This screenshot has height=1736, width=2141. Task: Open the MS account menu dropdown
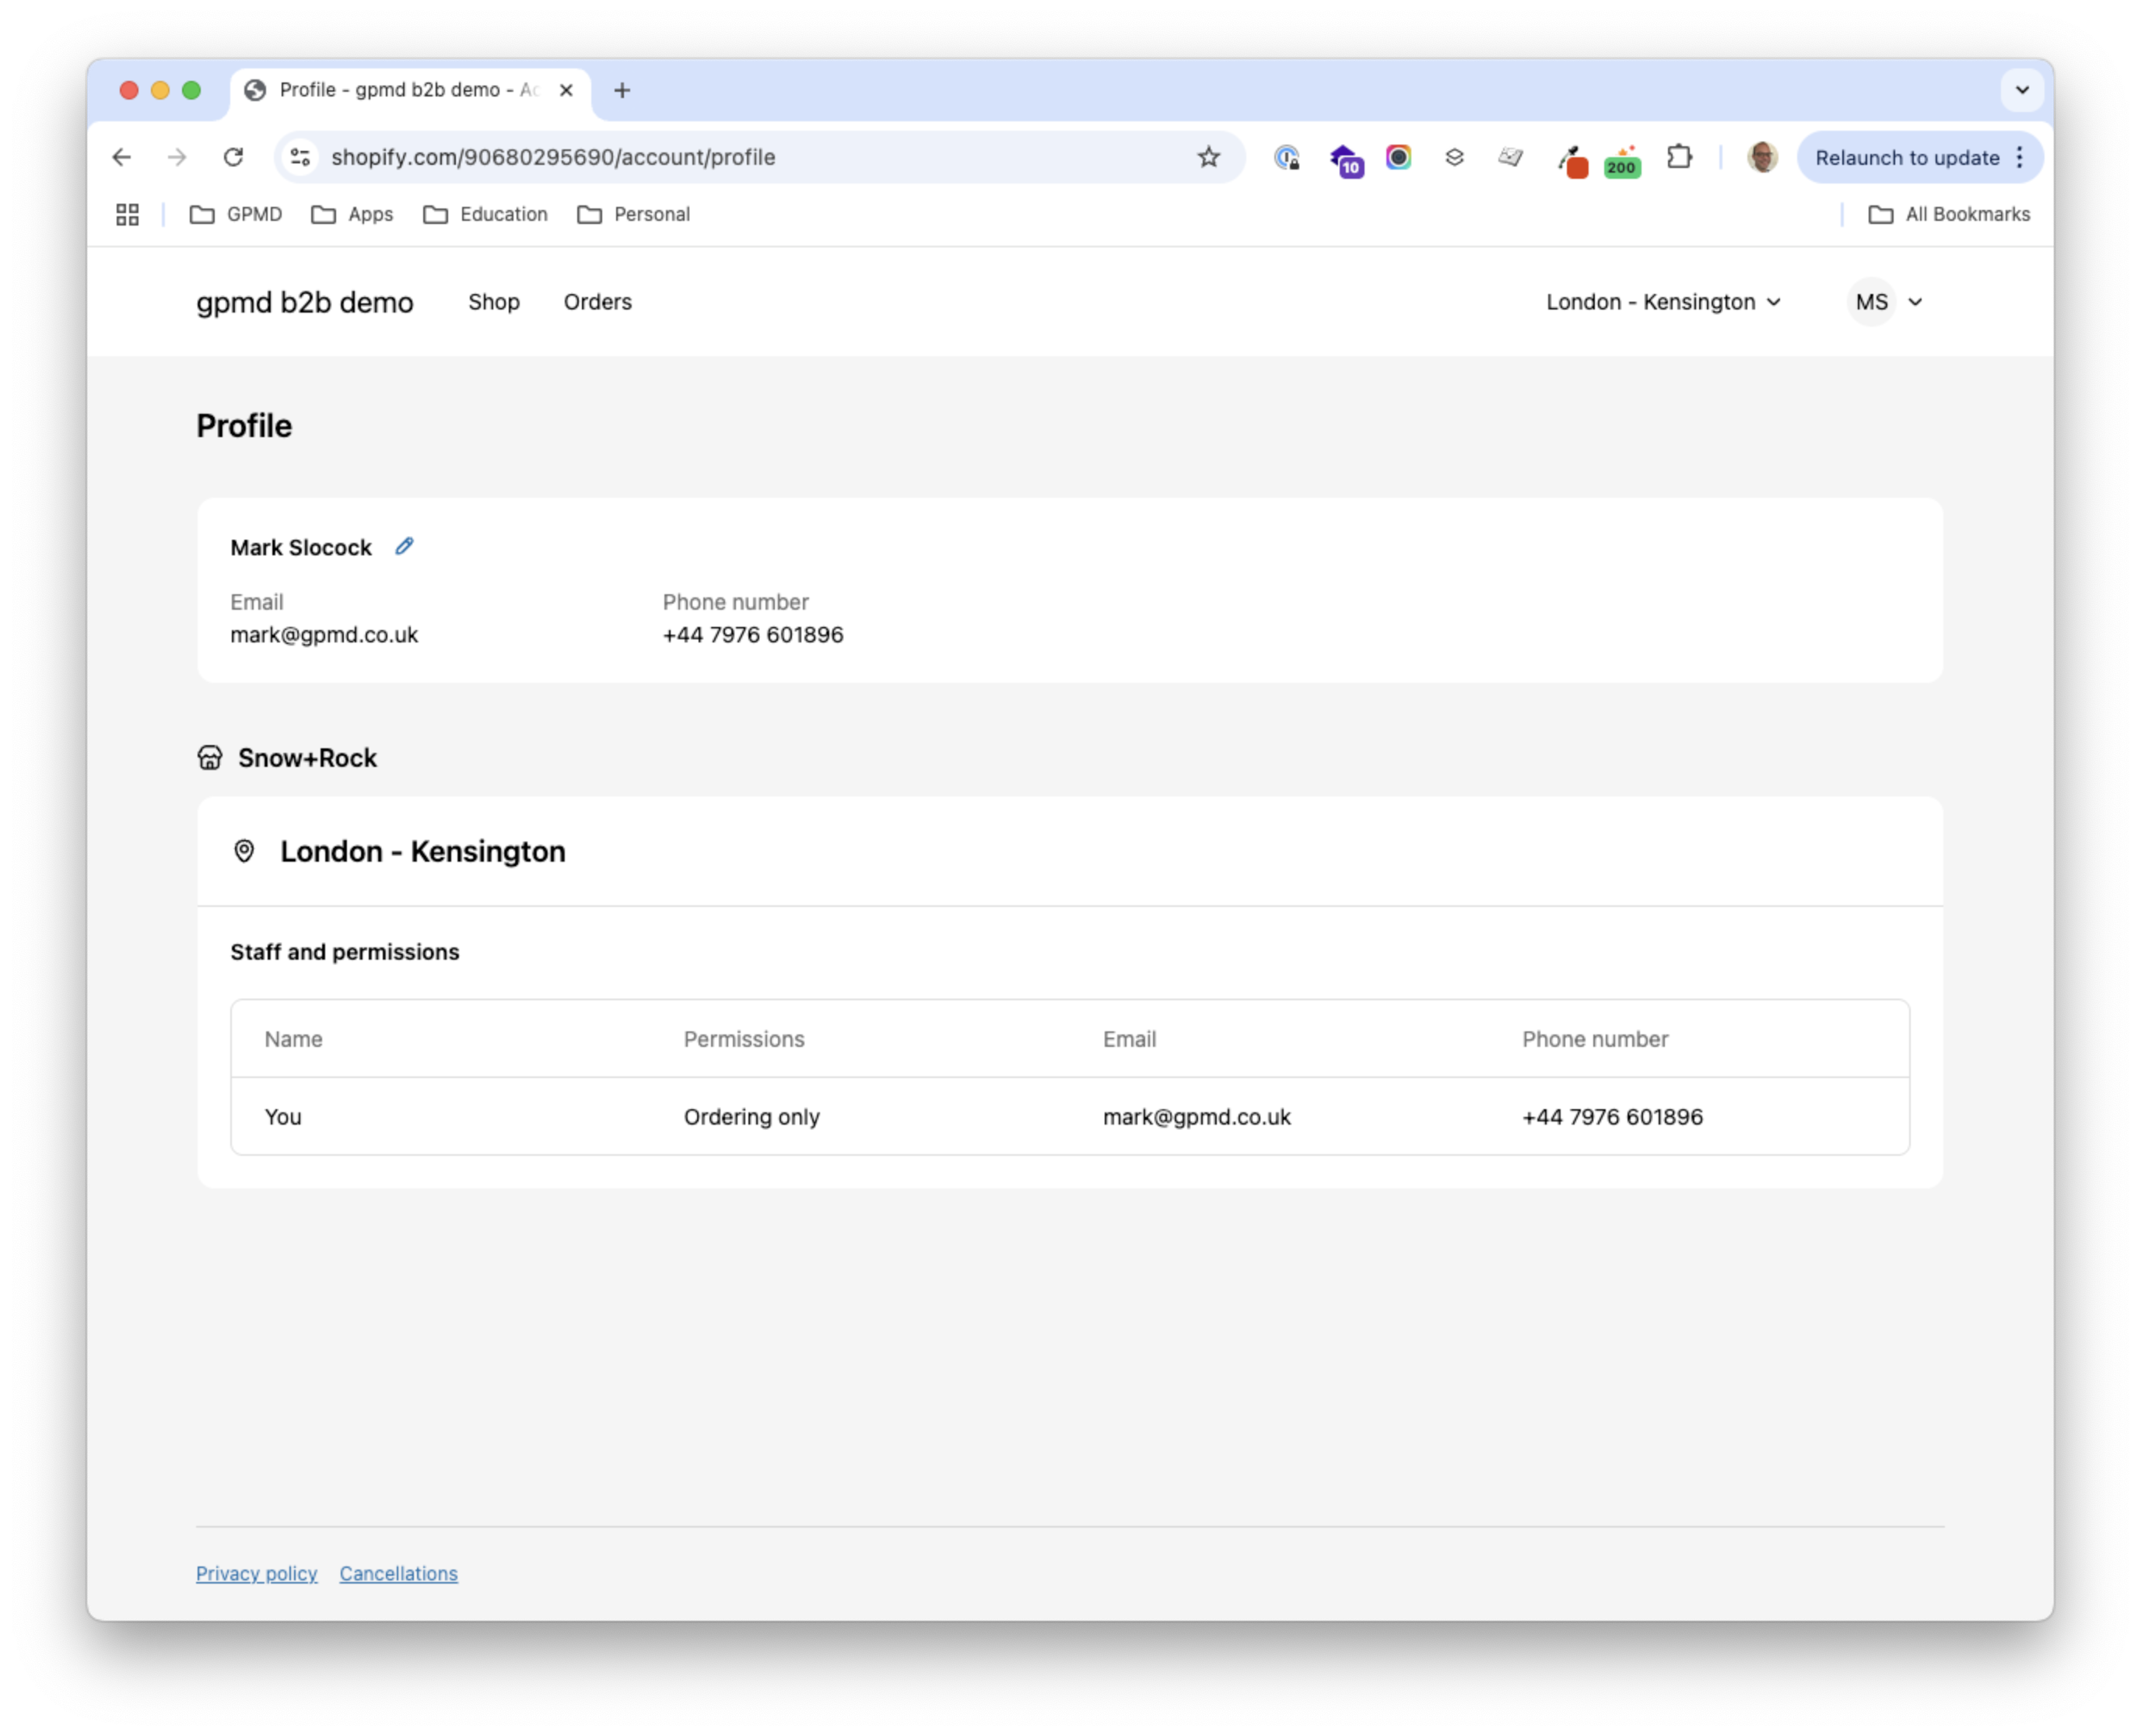1887,302
